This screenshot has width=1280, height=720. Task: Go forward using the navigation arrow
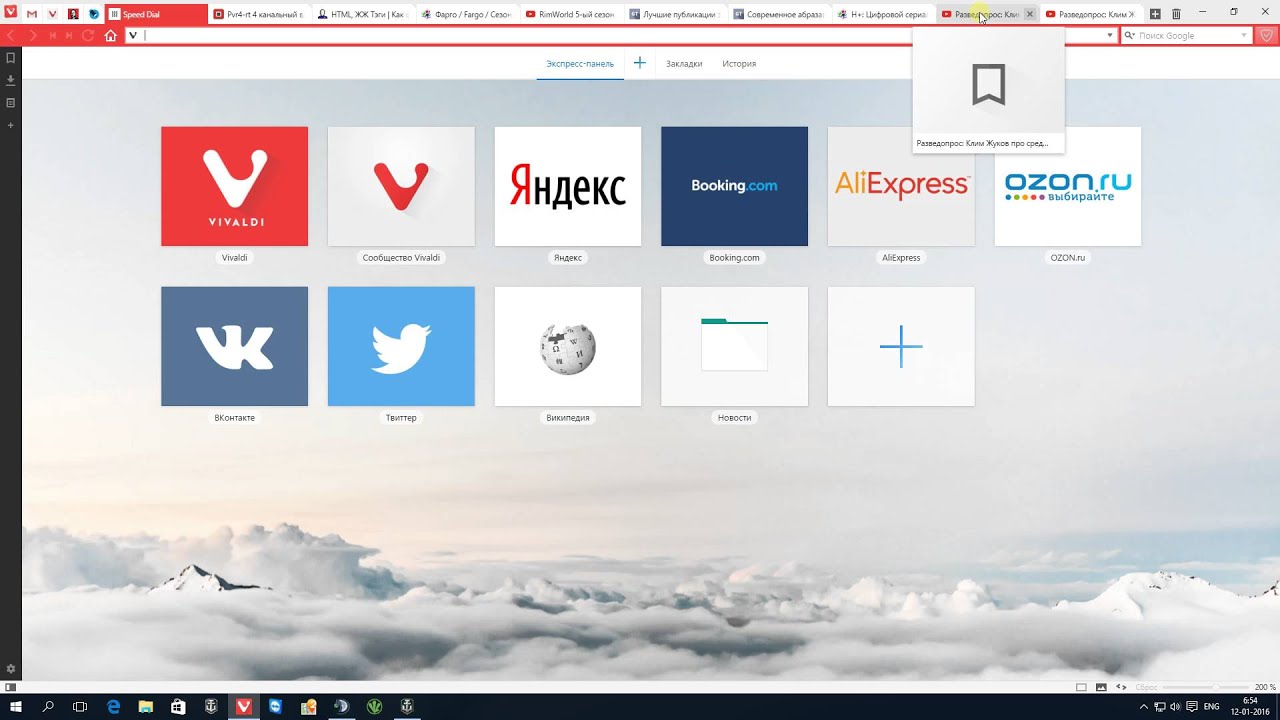33,35
